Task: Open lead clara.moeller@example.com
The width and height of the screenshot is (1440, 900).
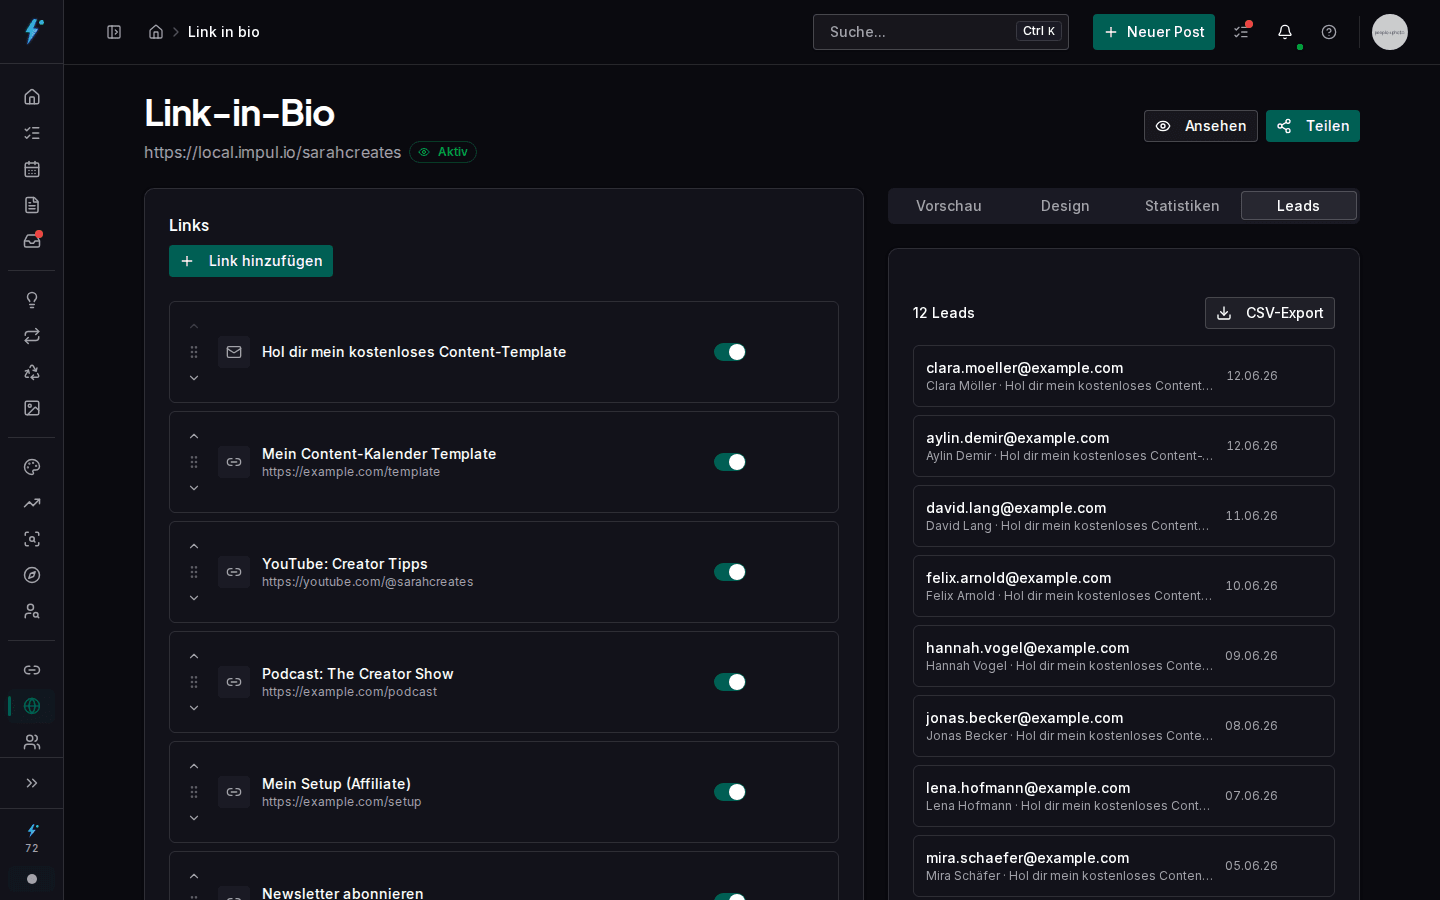Action: tap(1124, 376)
